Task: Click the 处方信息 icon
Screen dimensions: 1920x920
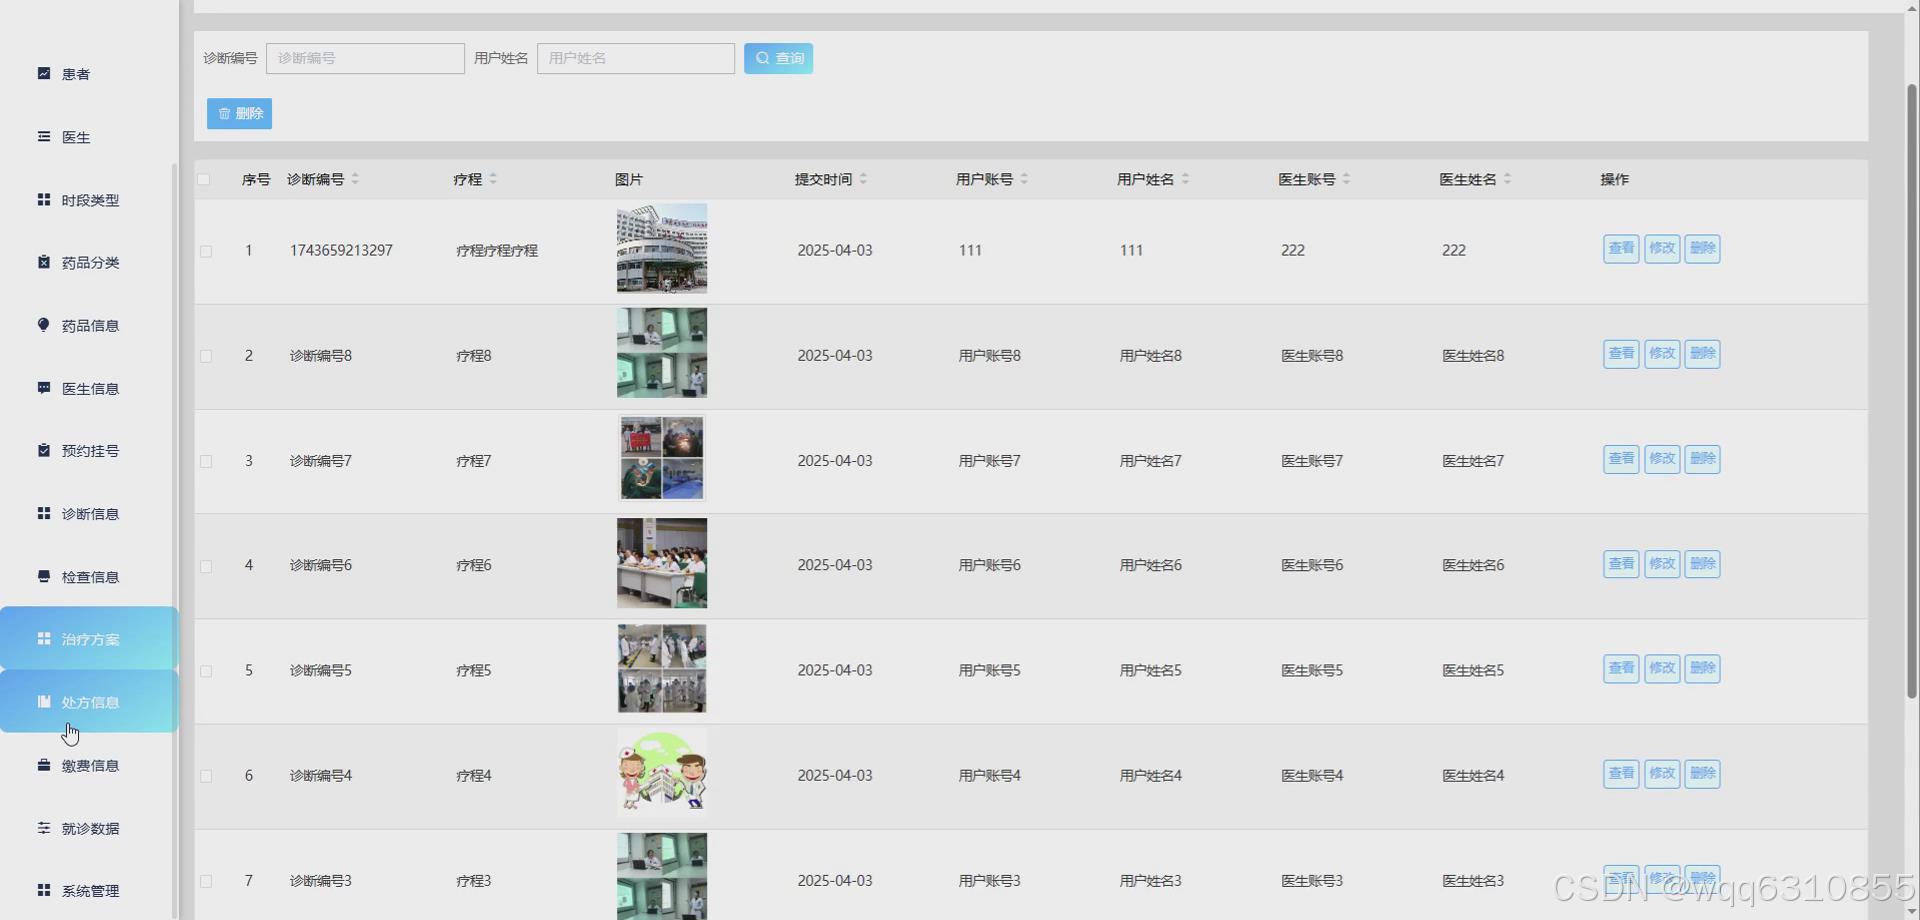Action: pyautogui.click(x=44, y=701)
